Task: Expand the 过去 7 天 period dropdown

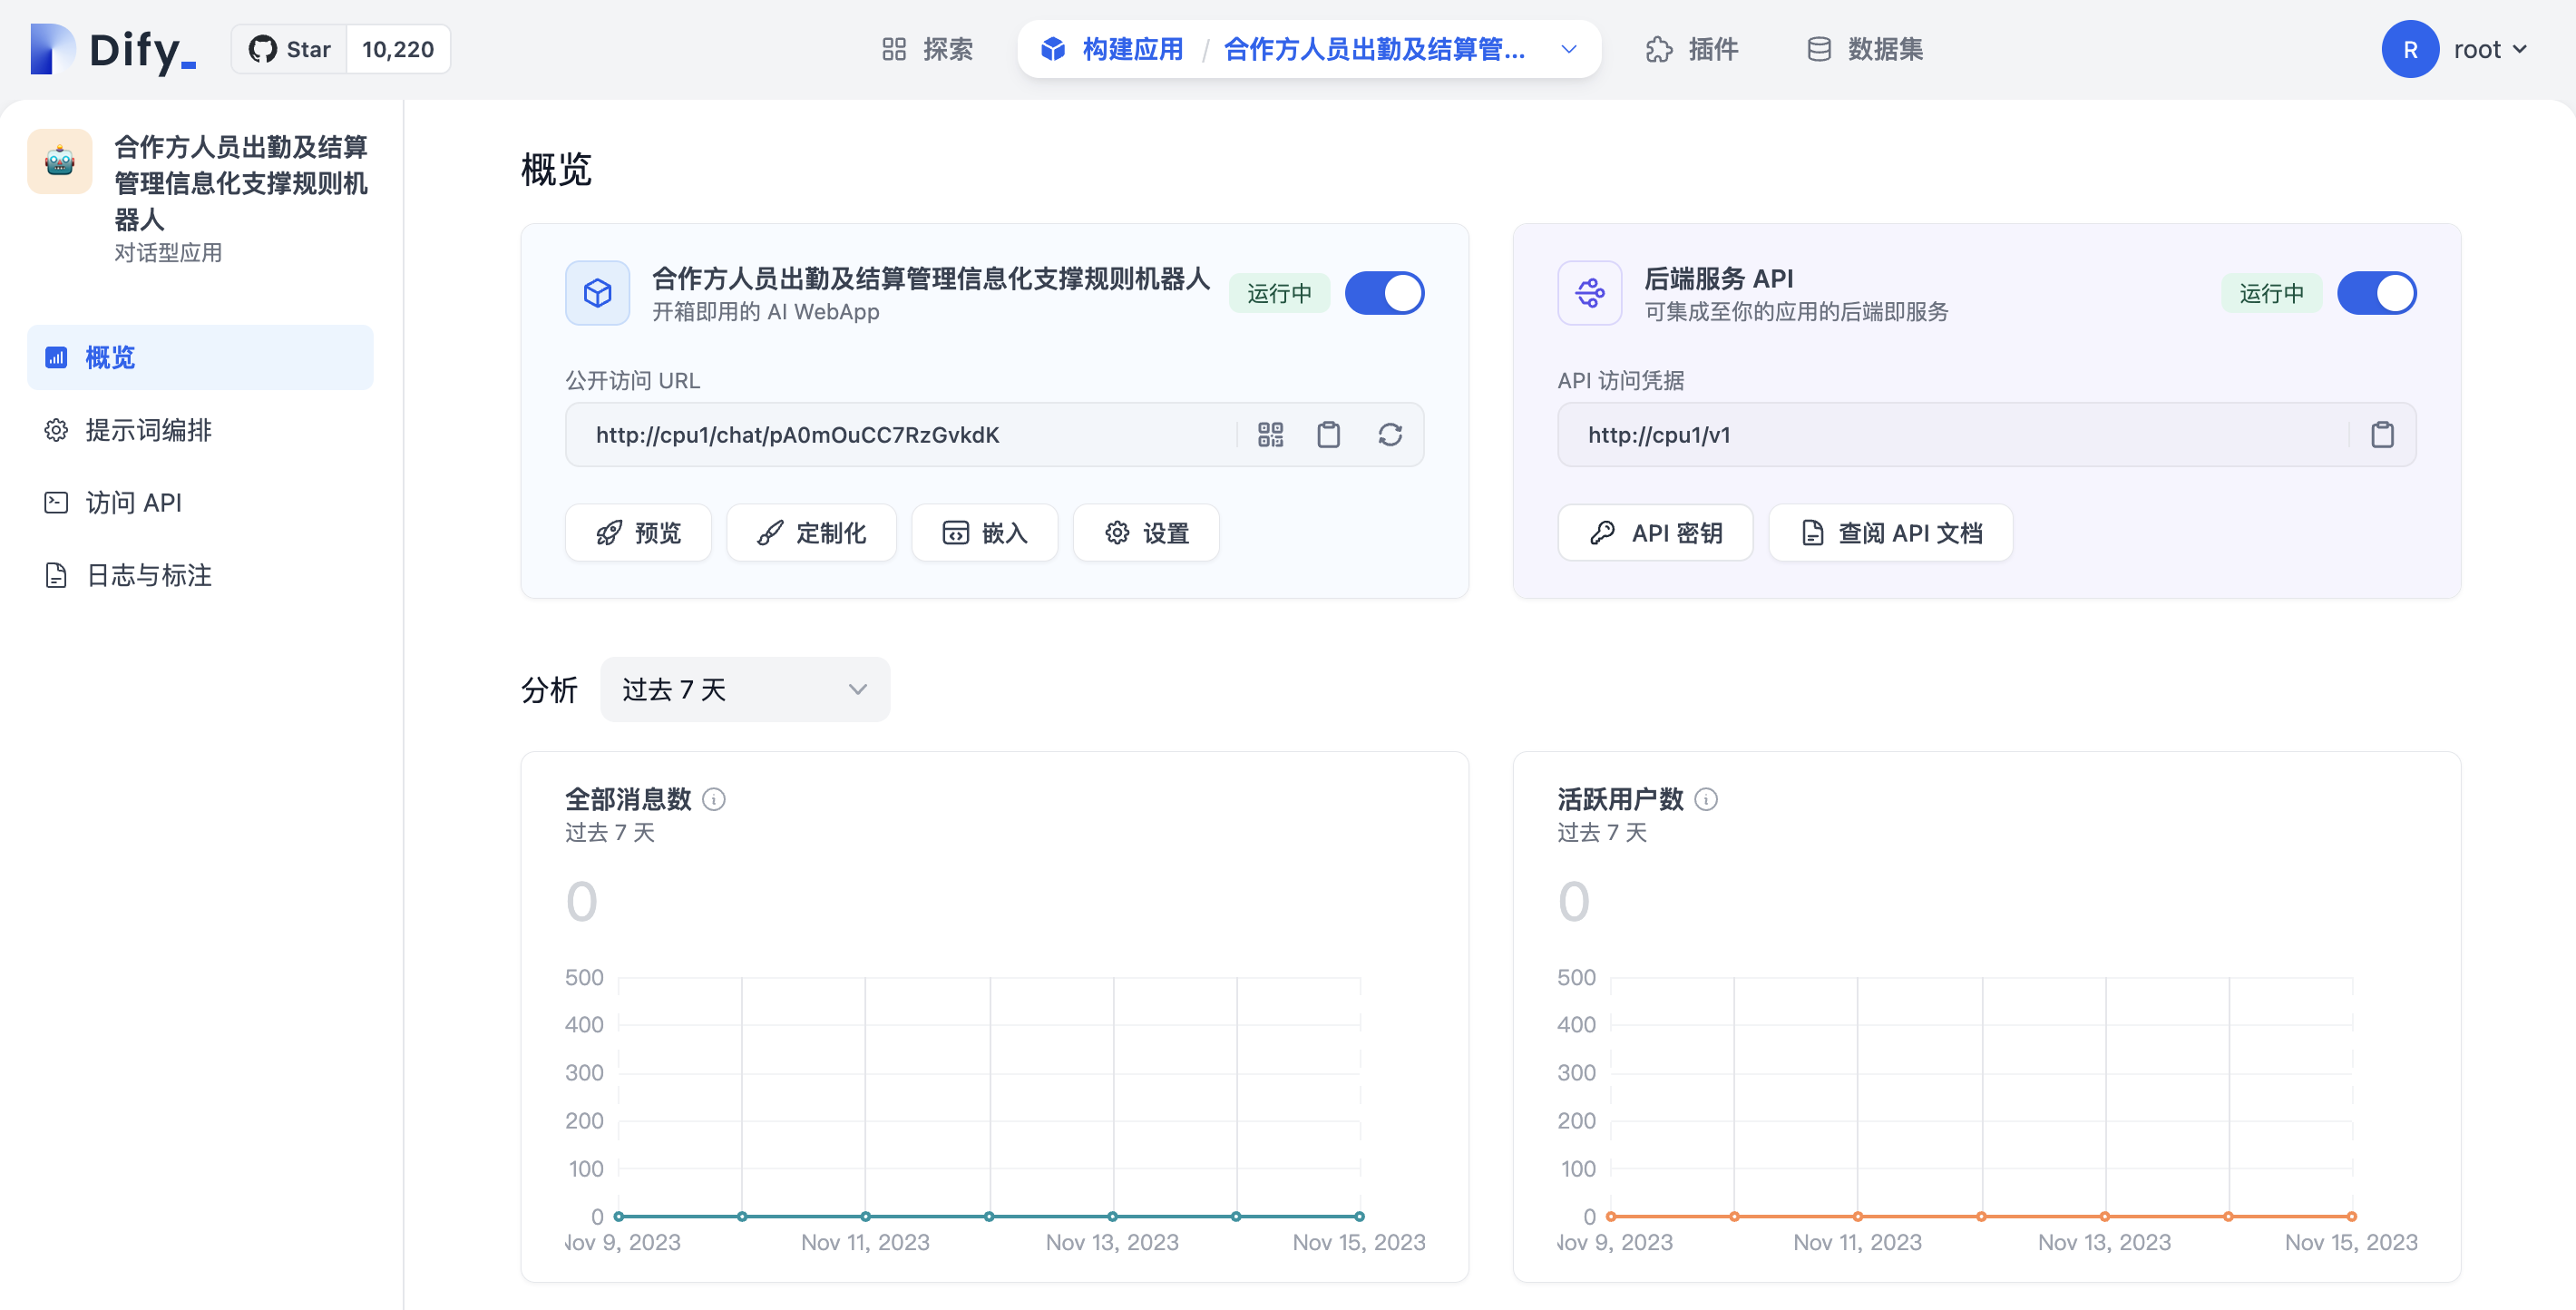Action: 744,689
